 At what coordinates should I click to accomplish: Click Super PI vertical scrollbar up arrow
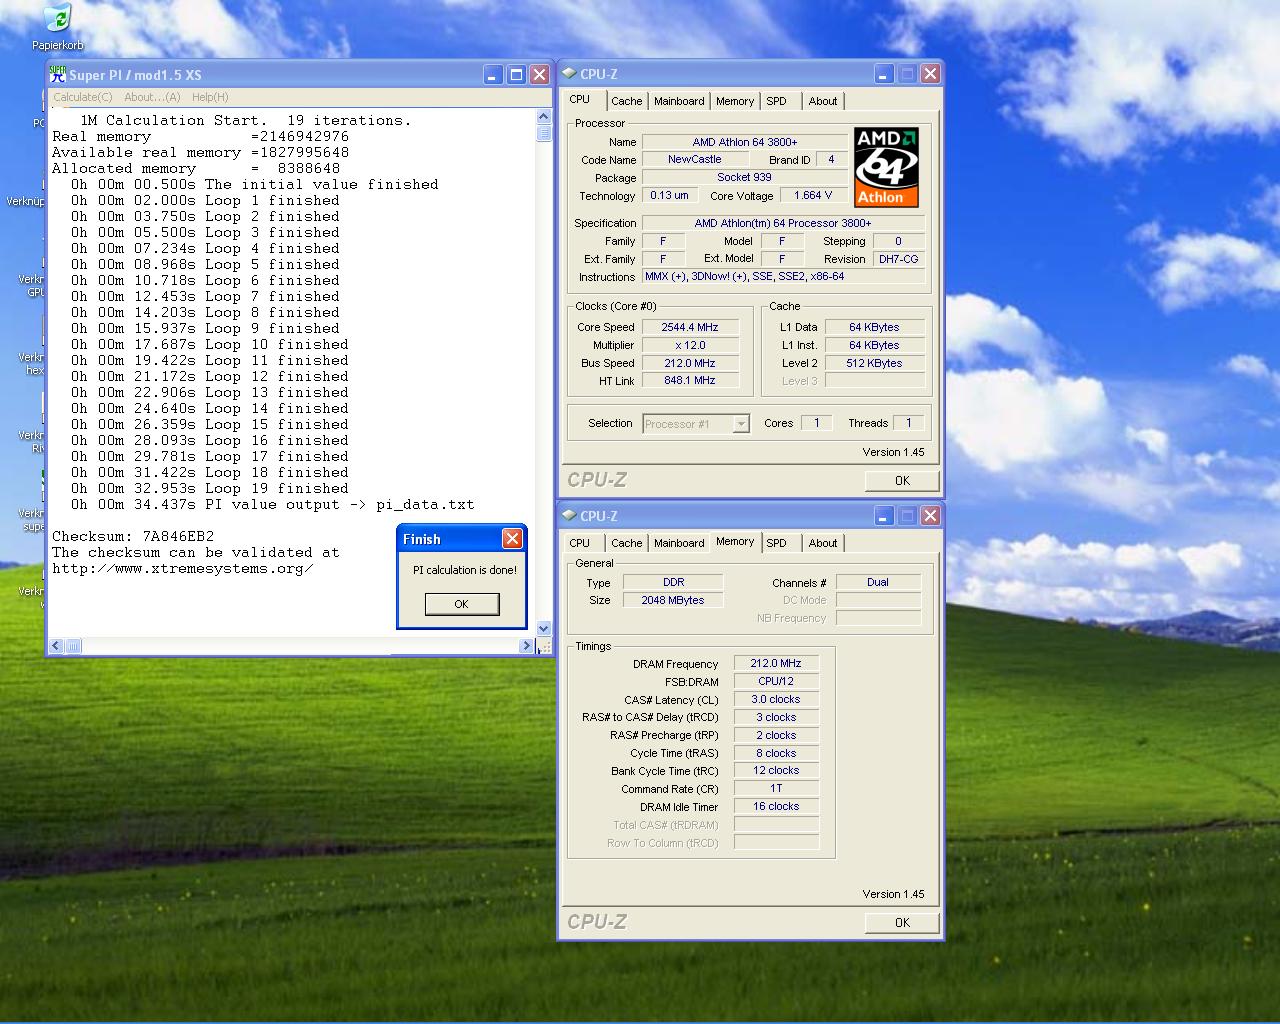544,116
